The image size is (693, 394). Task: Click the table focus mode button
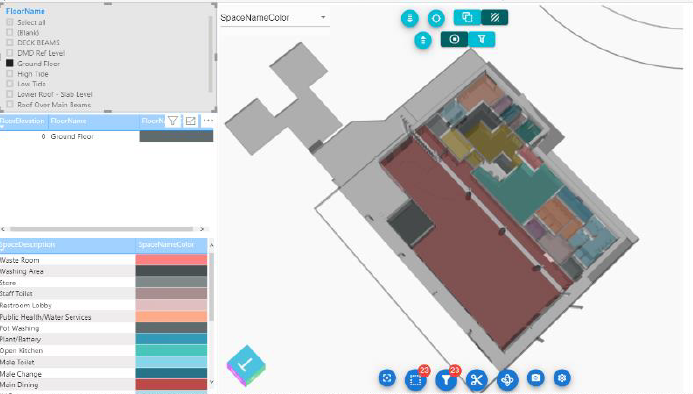point(190,120)
